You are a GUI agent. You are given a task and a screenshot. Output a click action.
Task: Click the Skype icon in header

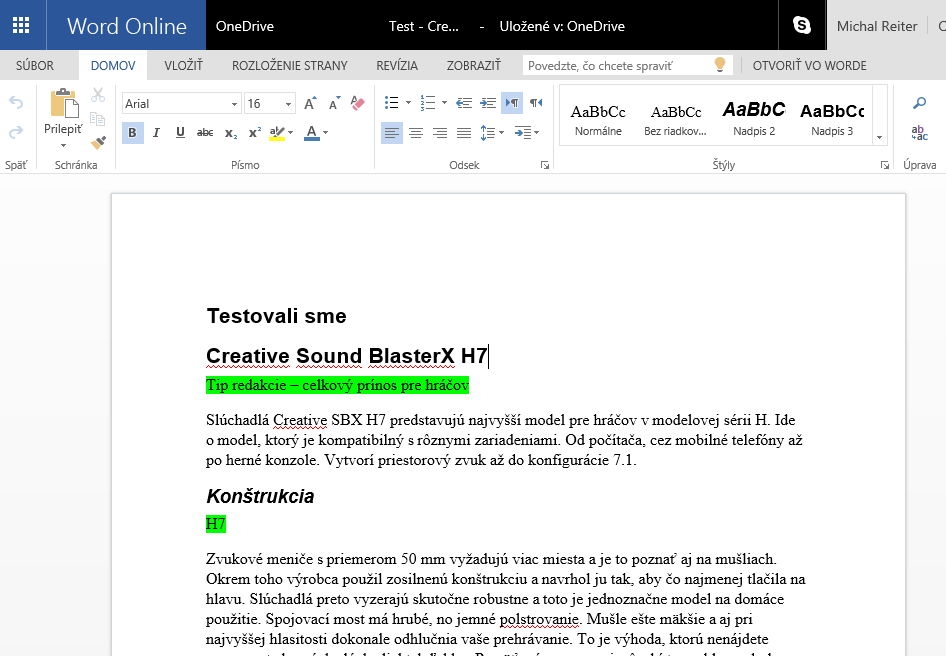(x=802, y=26)
